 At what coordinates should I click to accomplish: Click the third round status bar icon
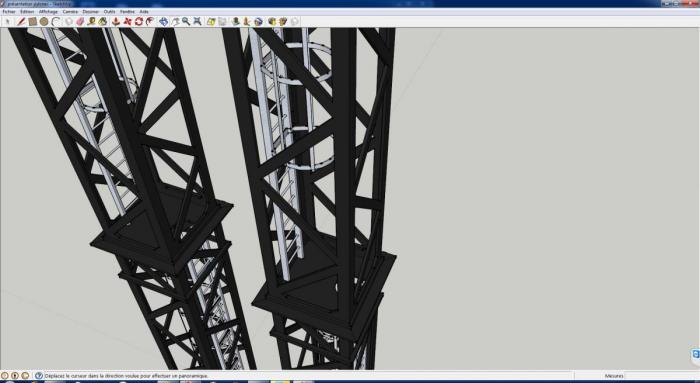click(x=25, y=376)
